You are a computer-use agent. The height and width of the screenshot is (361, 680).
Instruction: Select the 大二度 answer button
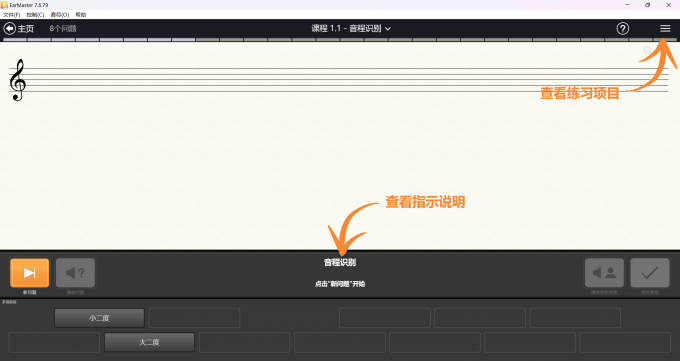(x=149, y=342)
